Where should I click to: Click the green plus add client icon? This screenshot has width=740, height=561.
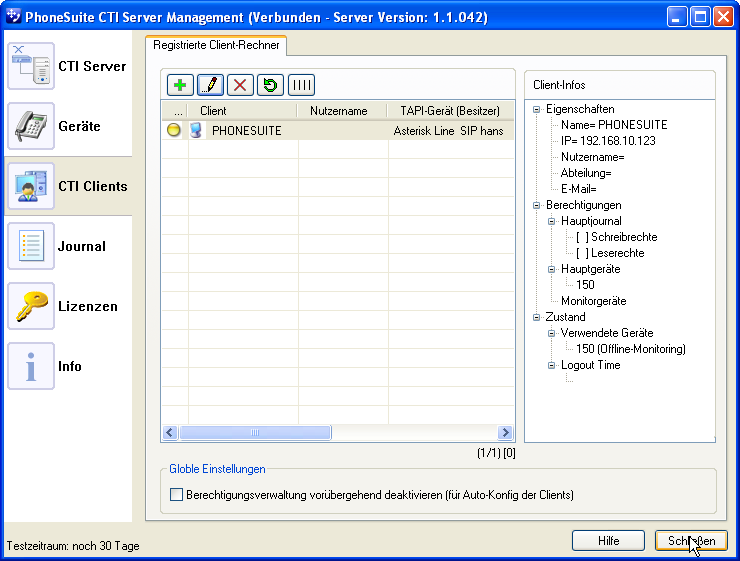179,85
